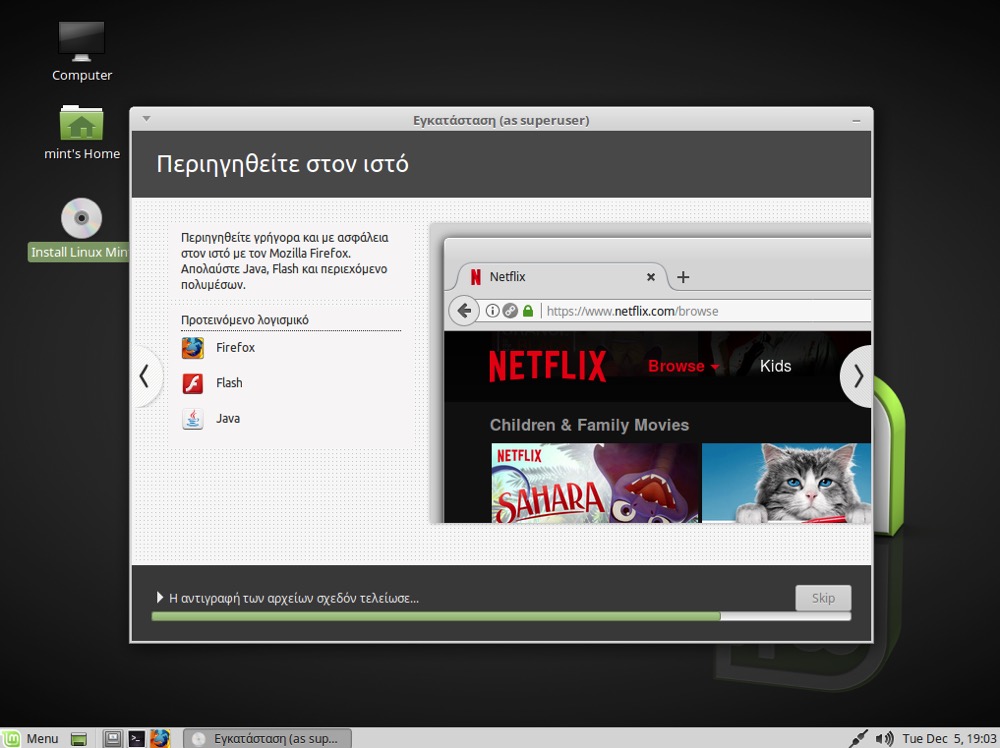Screen dimensions: 1000x748
Task: Click the Flash icon in the list
Action: pos(193,383)
